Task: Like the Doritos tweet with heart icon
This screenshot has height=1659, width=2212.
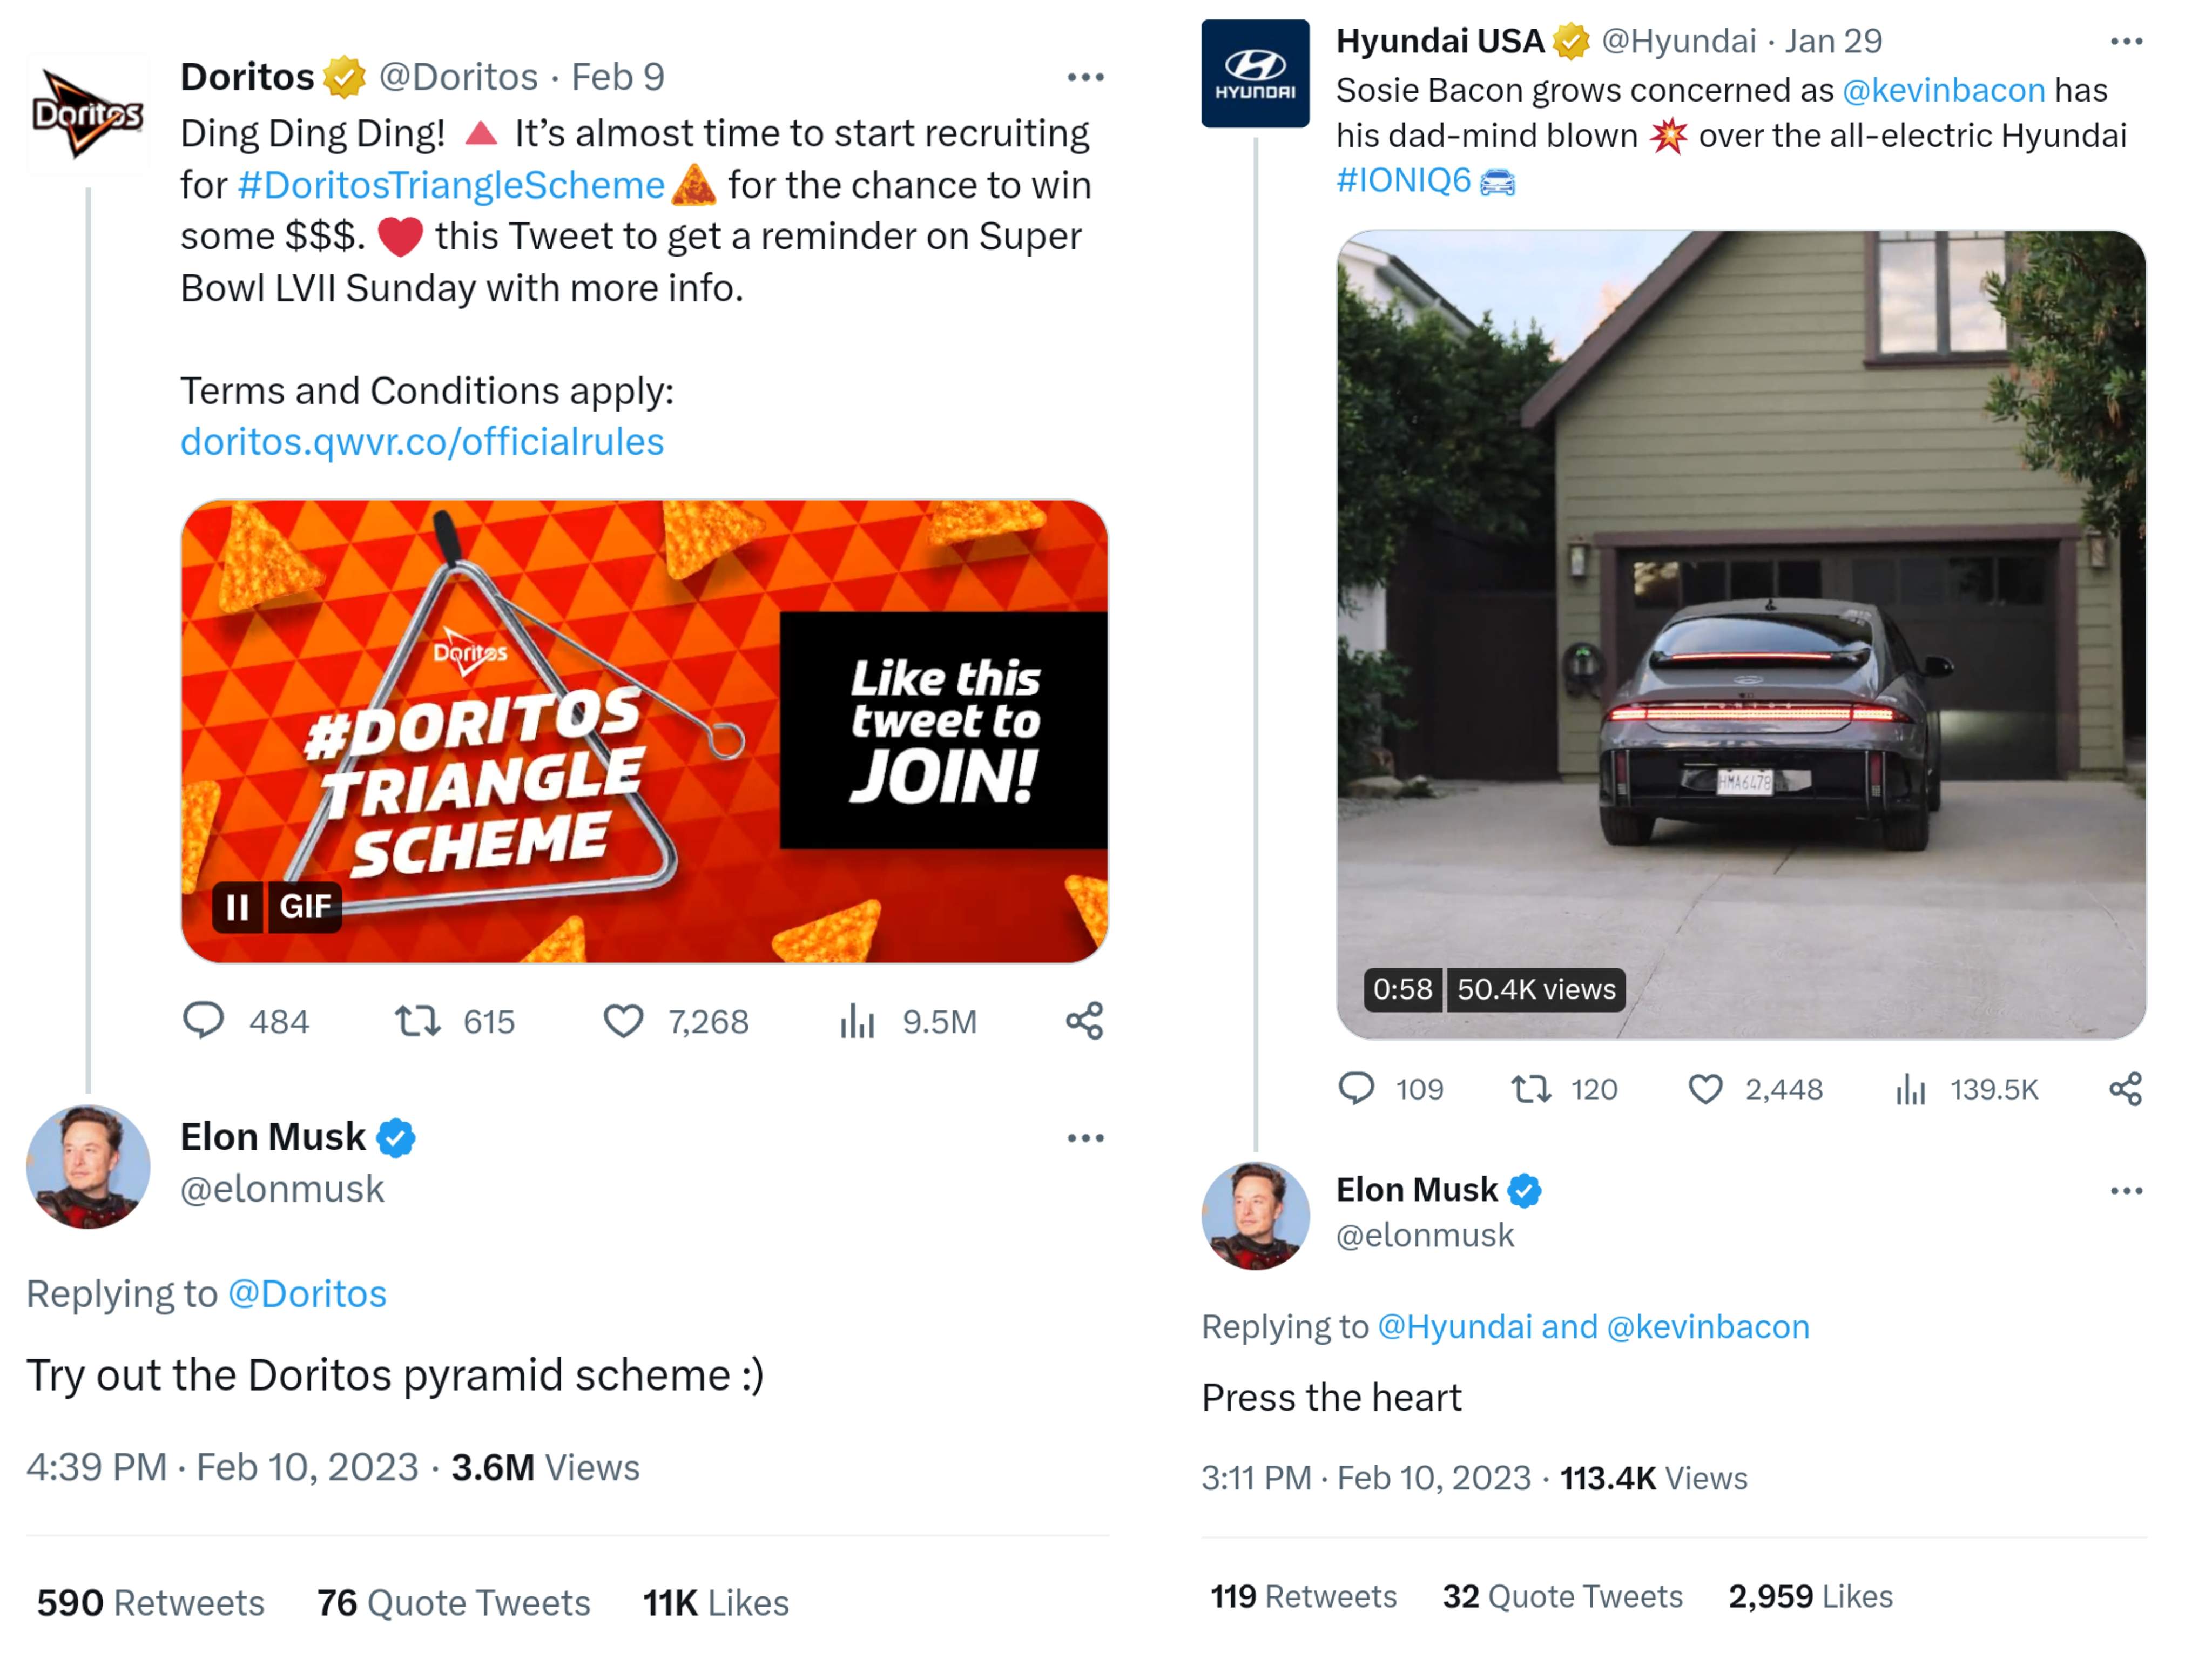Action: 623,1020
